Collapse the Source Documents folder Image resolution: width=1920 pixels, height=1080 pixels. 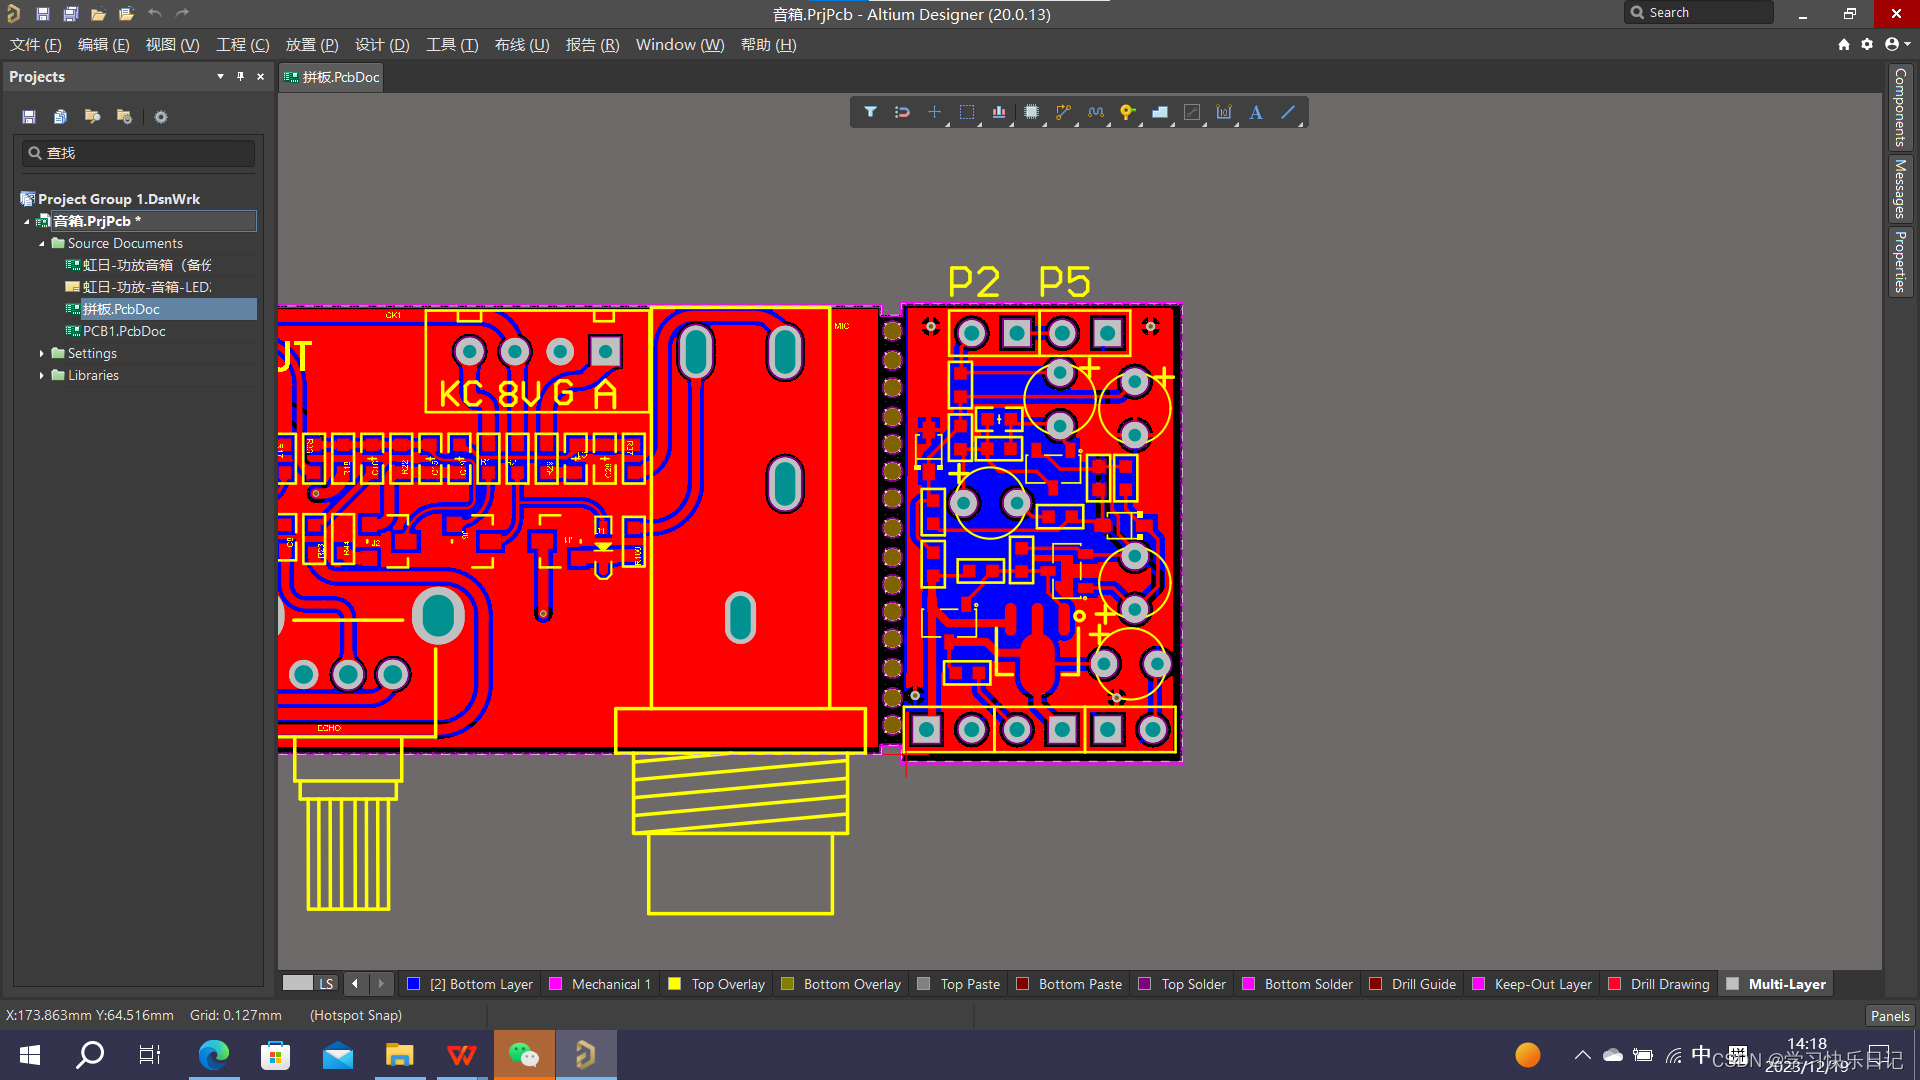(42, 243)
